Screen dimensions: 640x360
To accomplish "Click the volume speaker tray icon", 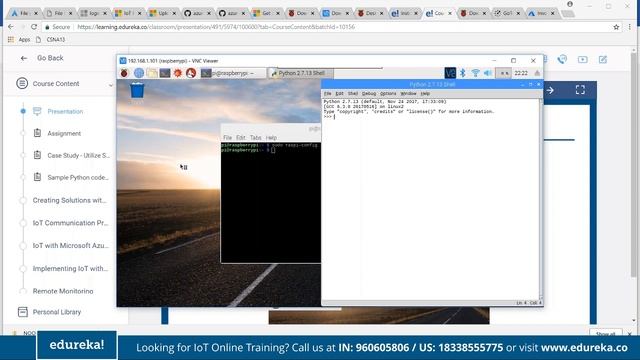I will click(x=488, y=73).
